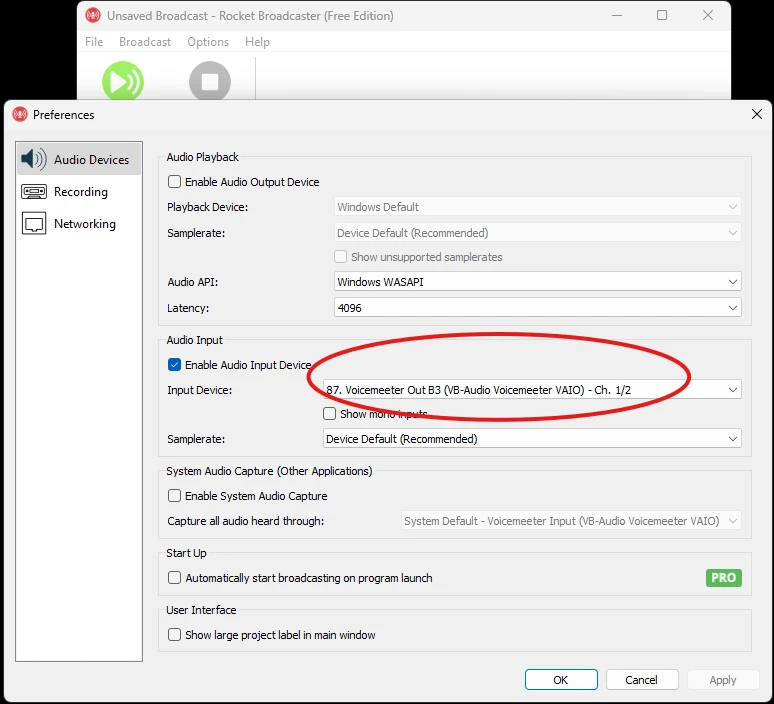Start broadcast with the green play icon

point(122,80)
